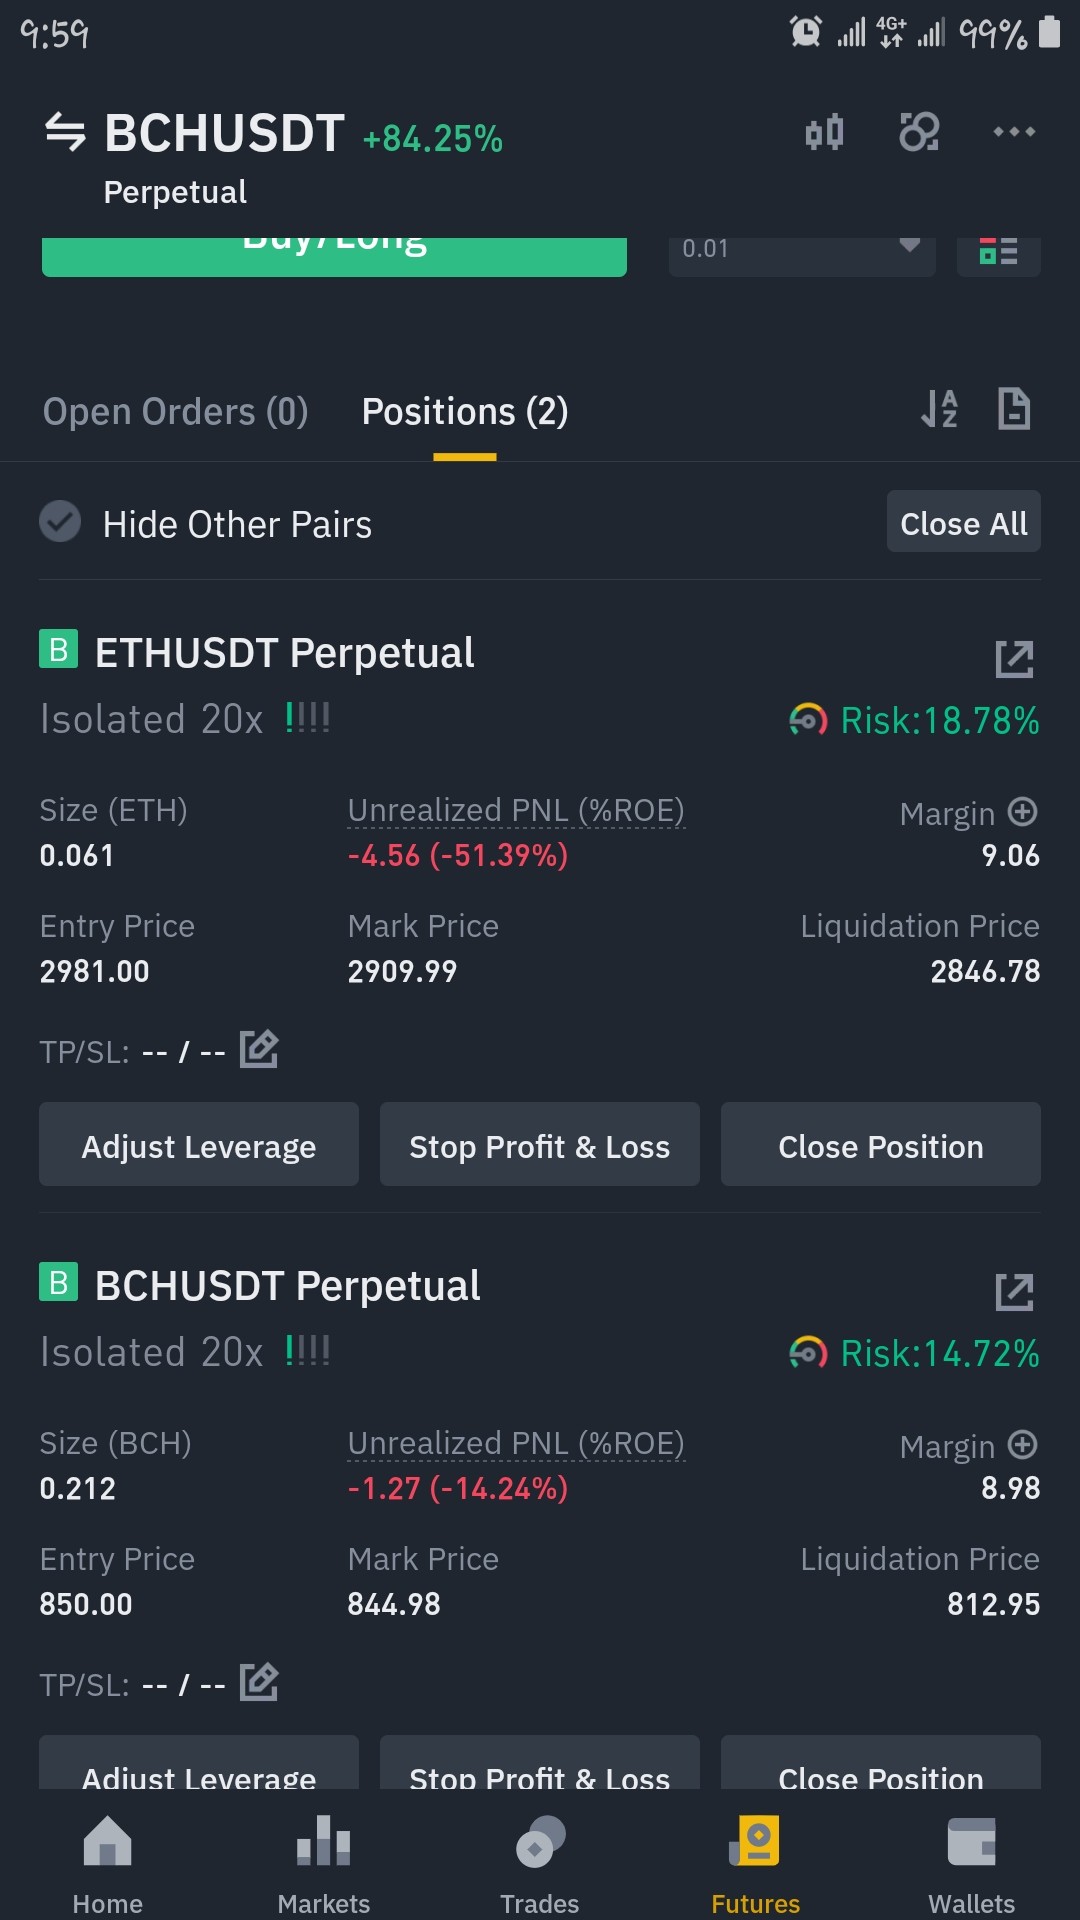Screen dimensions: 1080x1920
Task: Tap the Close All button
Action: coord(964,521)
